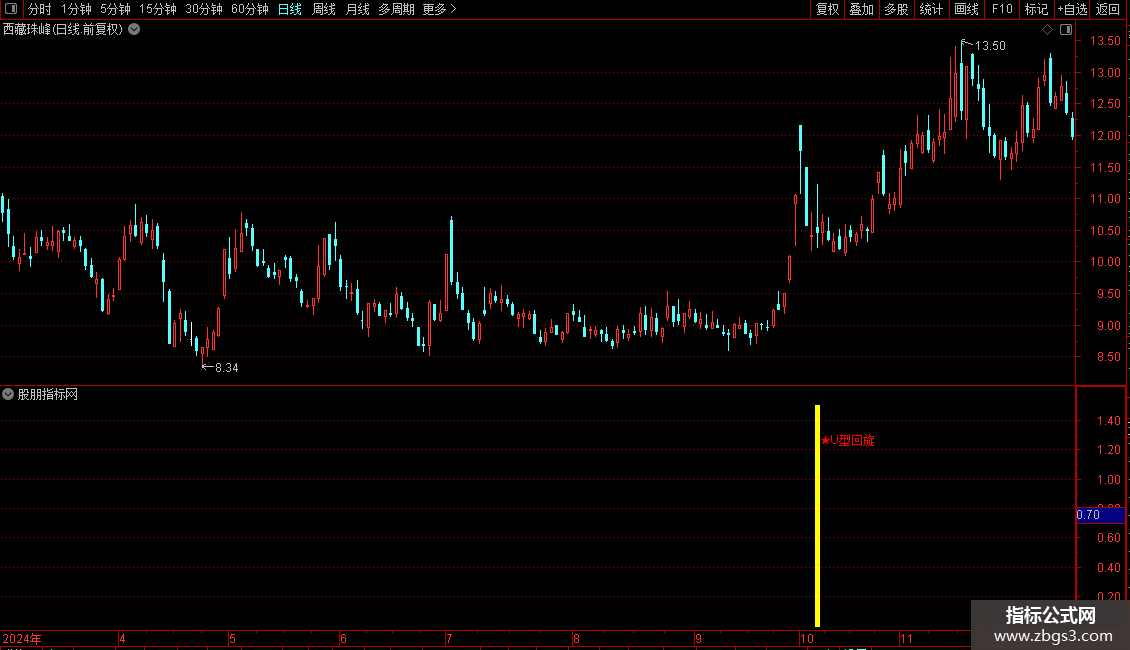Add stock via +自选 button

point(1072,9)
